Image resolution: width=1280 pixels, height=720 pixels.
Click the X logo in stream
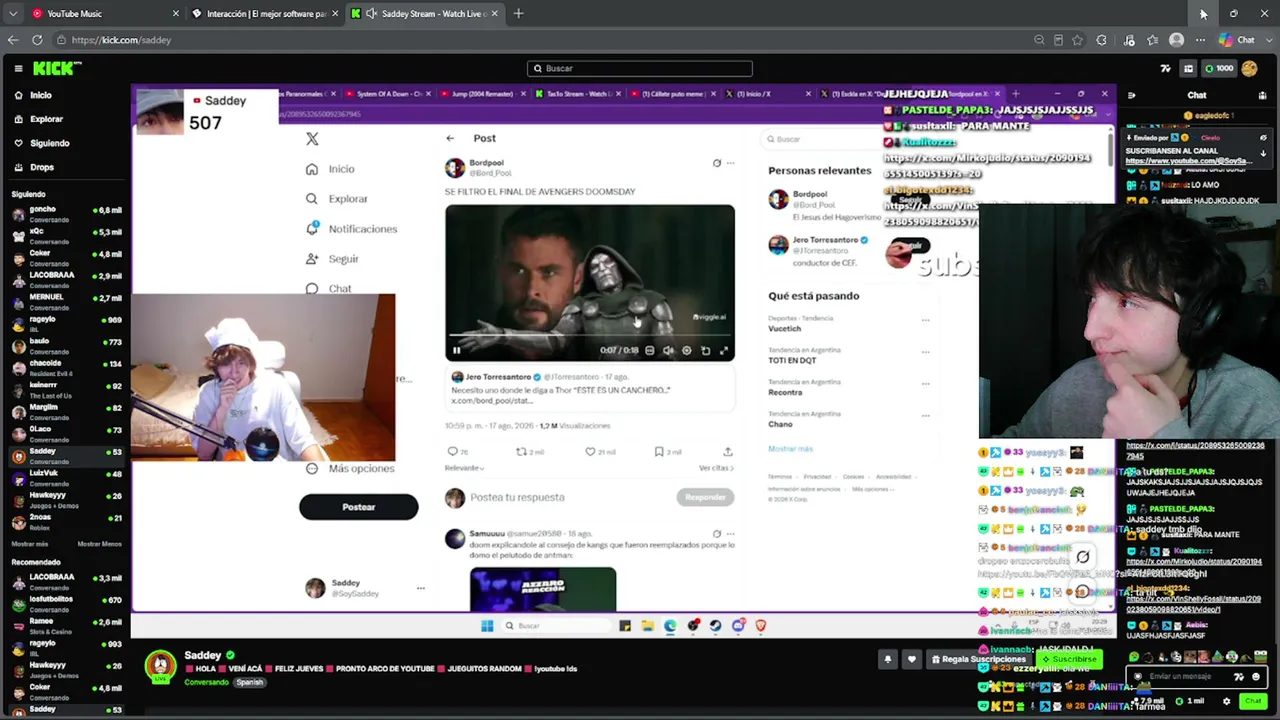pos(312,140)
